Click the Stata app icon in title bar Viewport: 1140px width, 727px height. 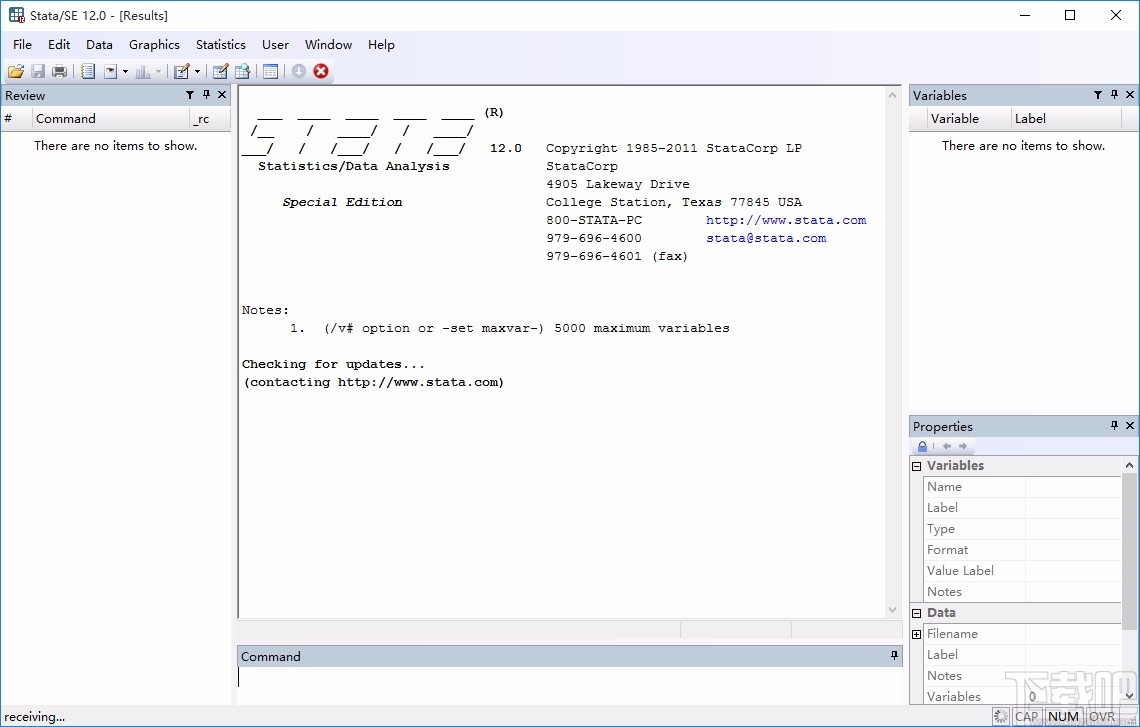point(16,15)
